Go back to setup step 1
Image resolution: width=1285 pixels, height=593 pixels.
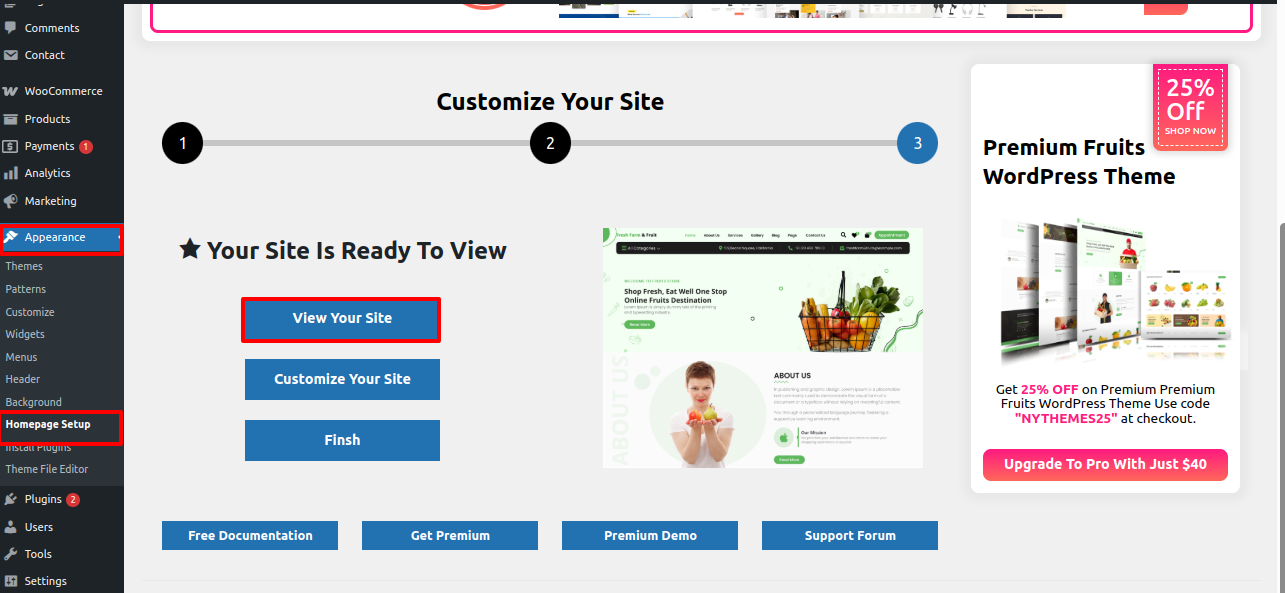183,143
